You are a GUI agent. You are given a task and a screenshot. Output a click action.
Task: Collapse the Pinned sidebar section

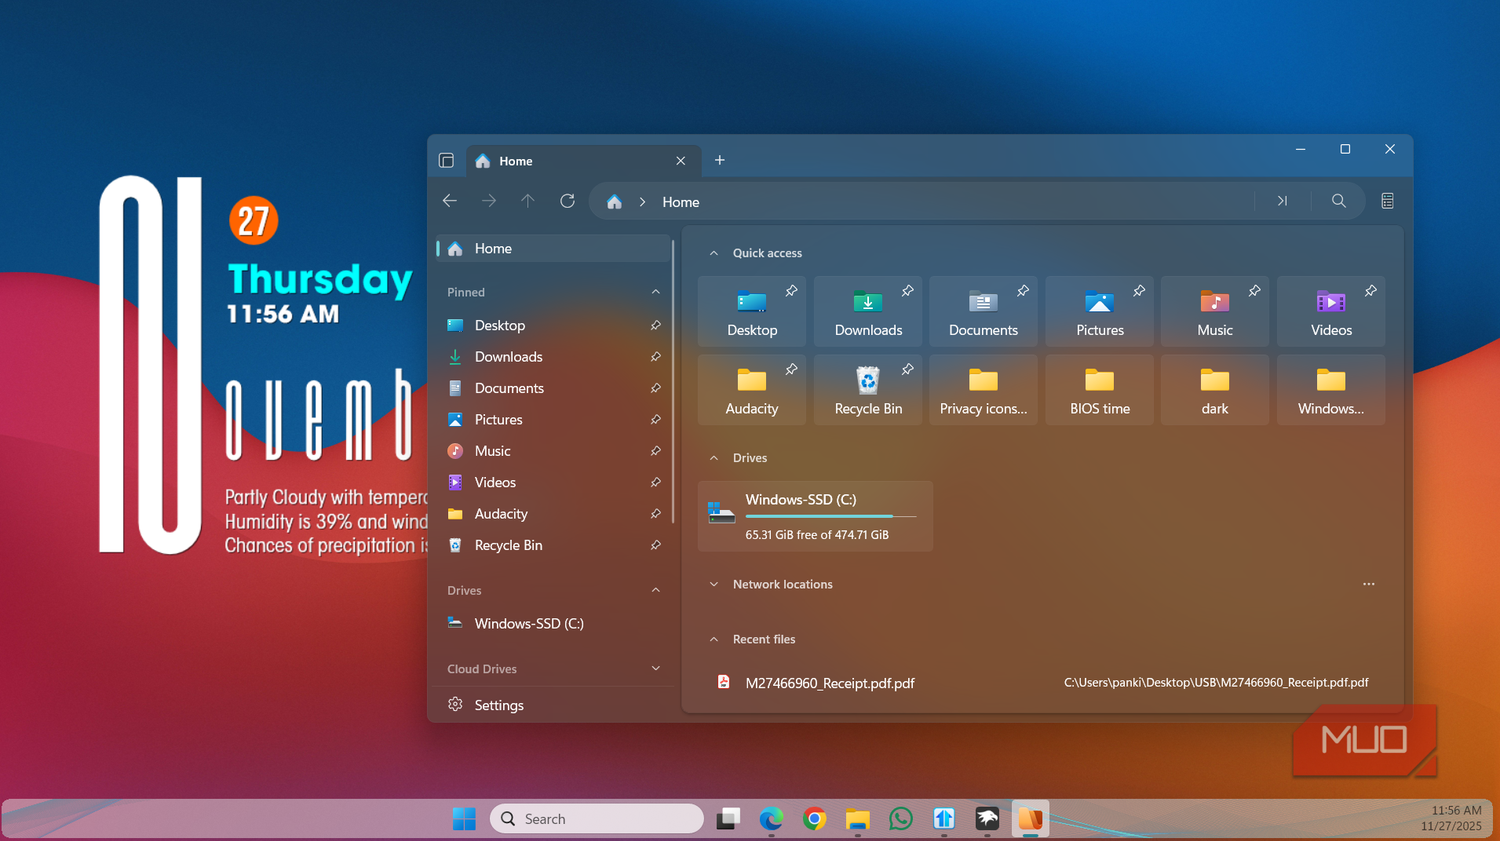tap(656, 292)
